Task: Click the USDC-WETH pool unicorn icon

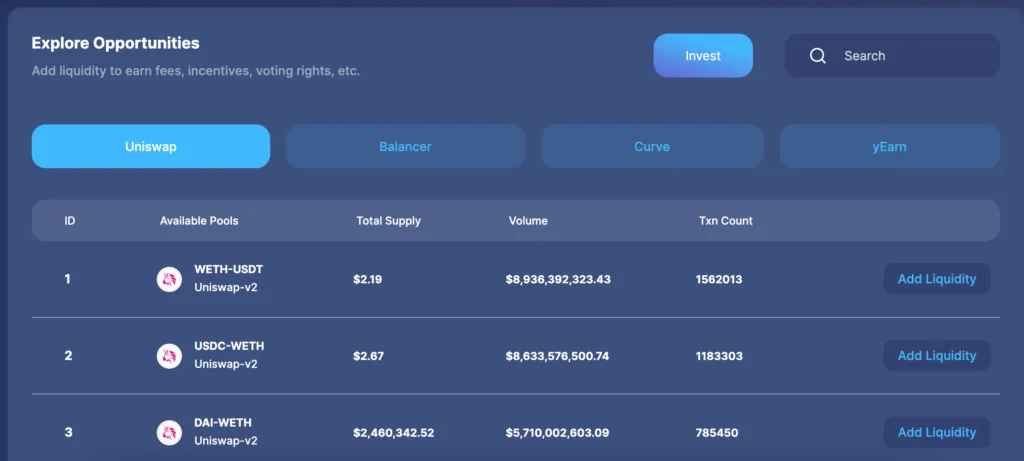Action: point(169,356)
